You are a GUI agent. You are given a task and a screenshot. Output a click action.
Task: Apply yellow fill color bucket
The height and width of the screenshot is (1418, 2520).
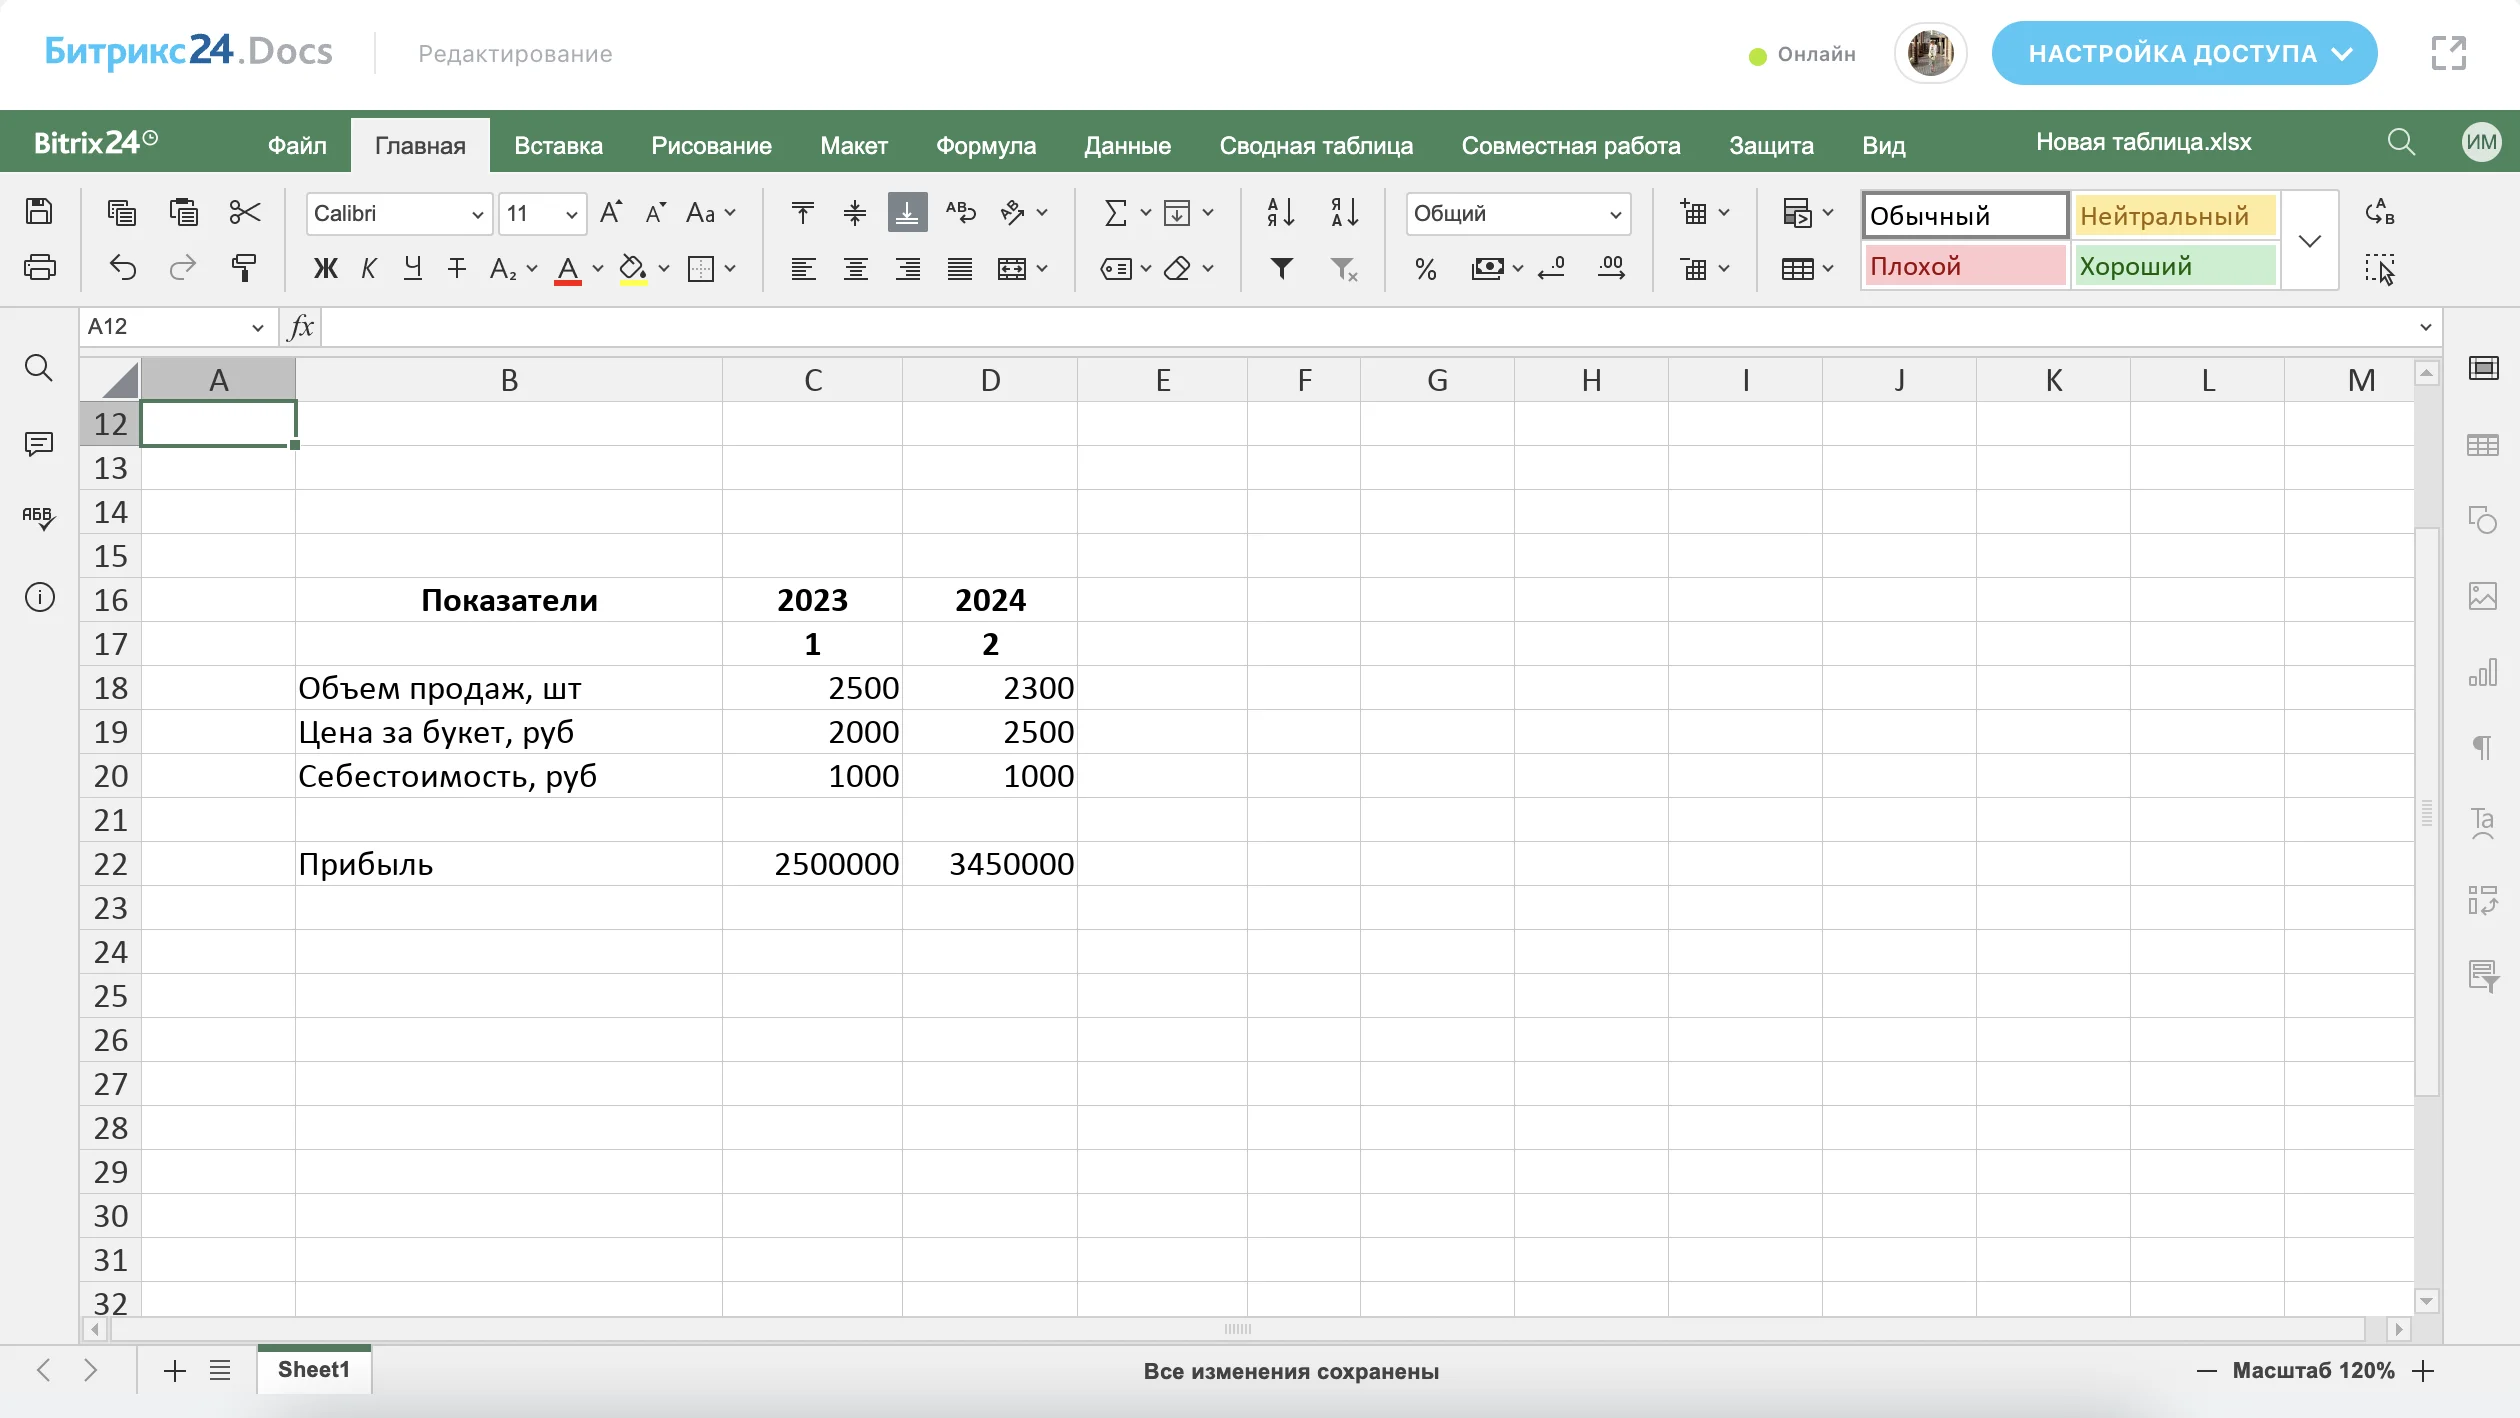click(633, 268)
